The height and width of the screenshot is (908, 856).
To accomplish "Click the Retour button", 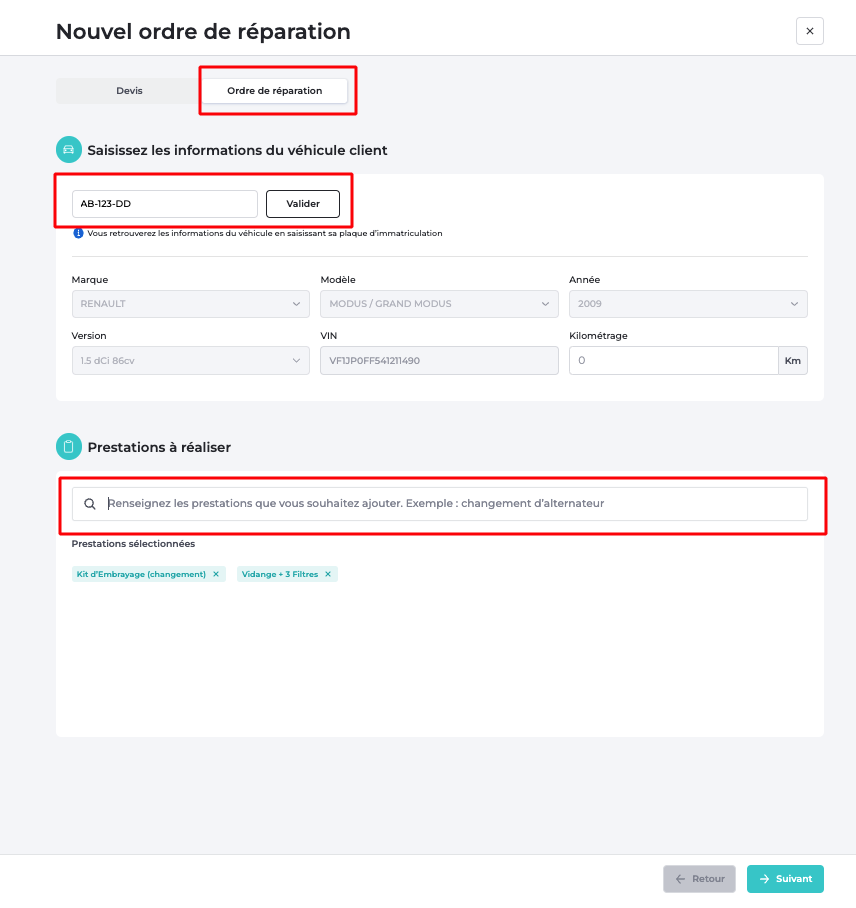I will tap(699, 879).
